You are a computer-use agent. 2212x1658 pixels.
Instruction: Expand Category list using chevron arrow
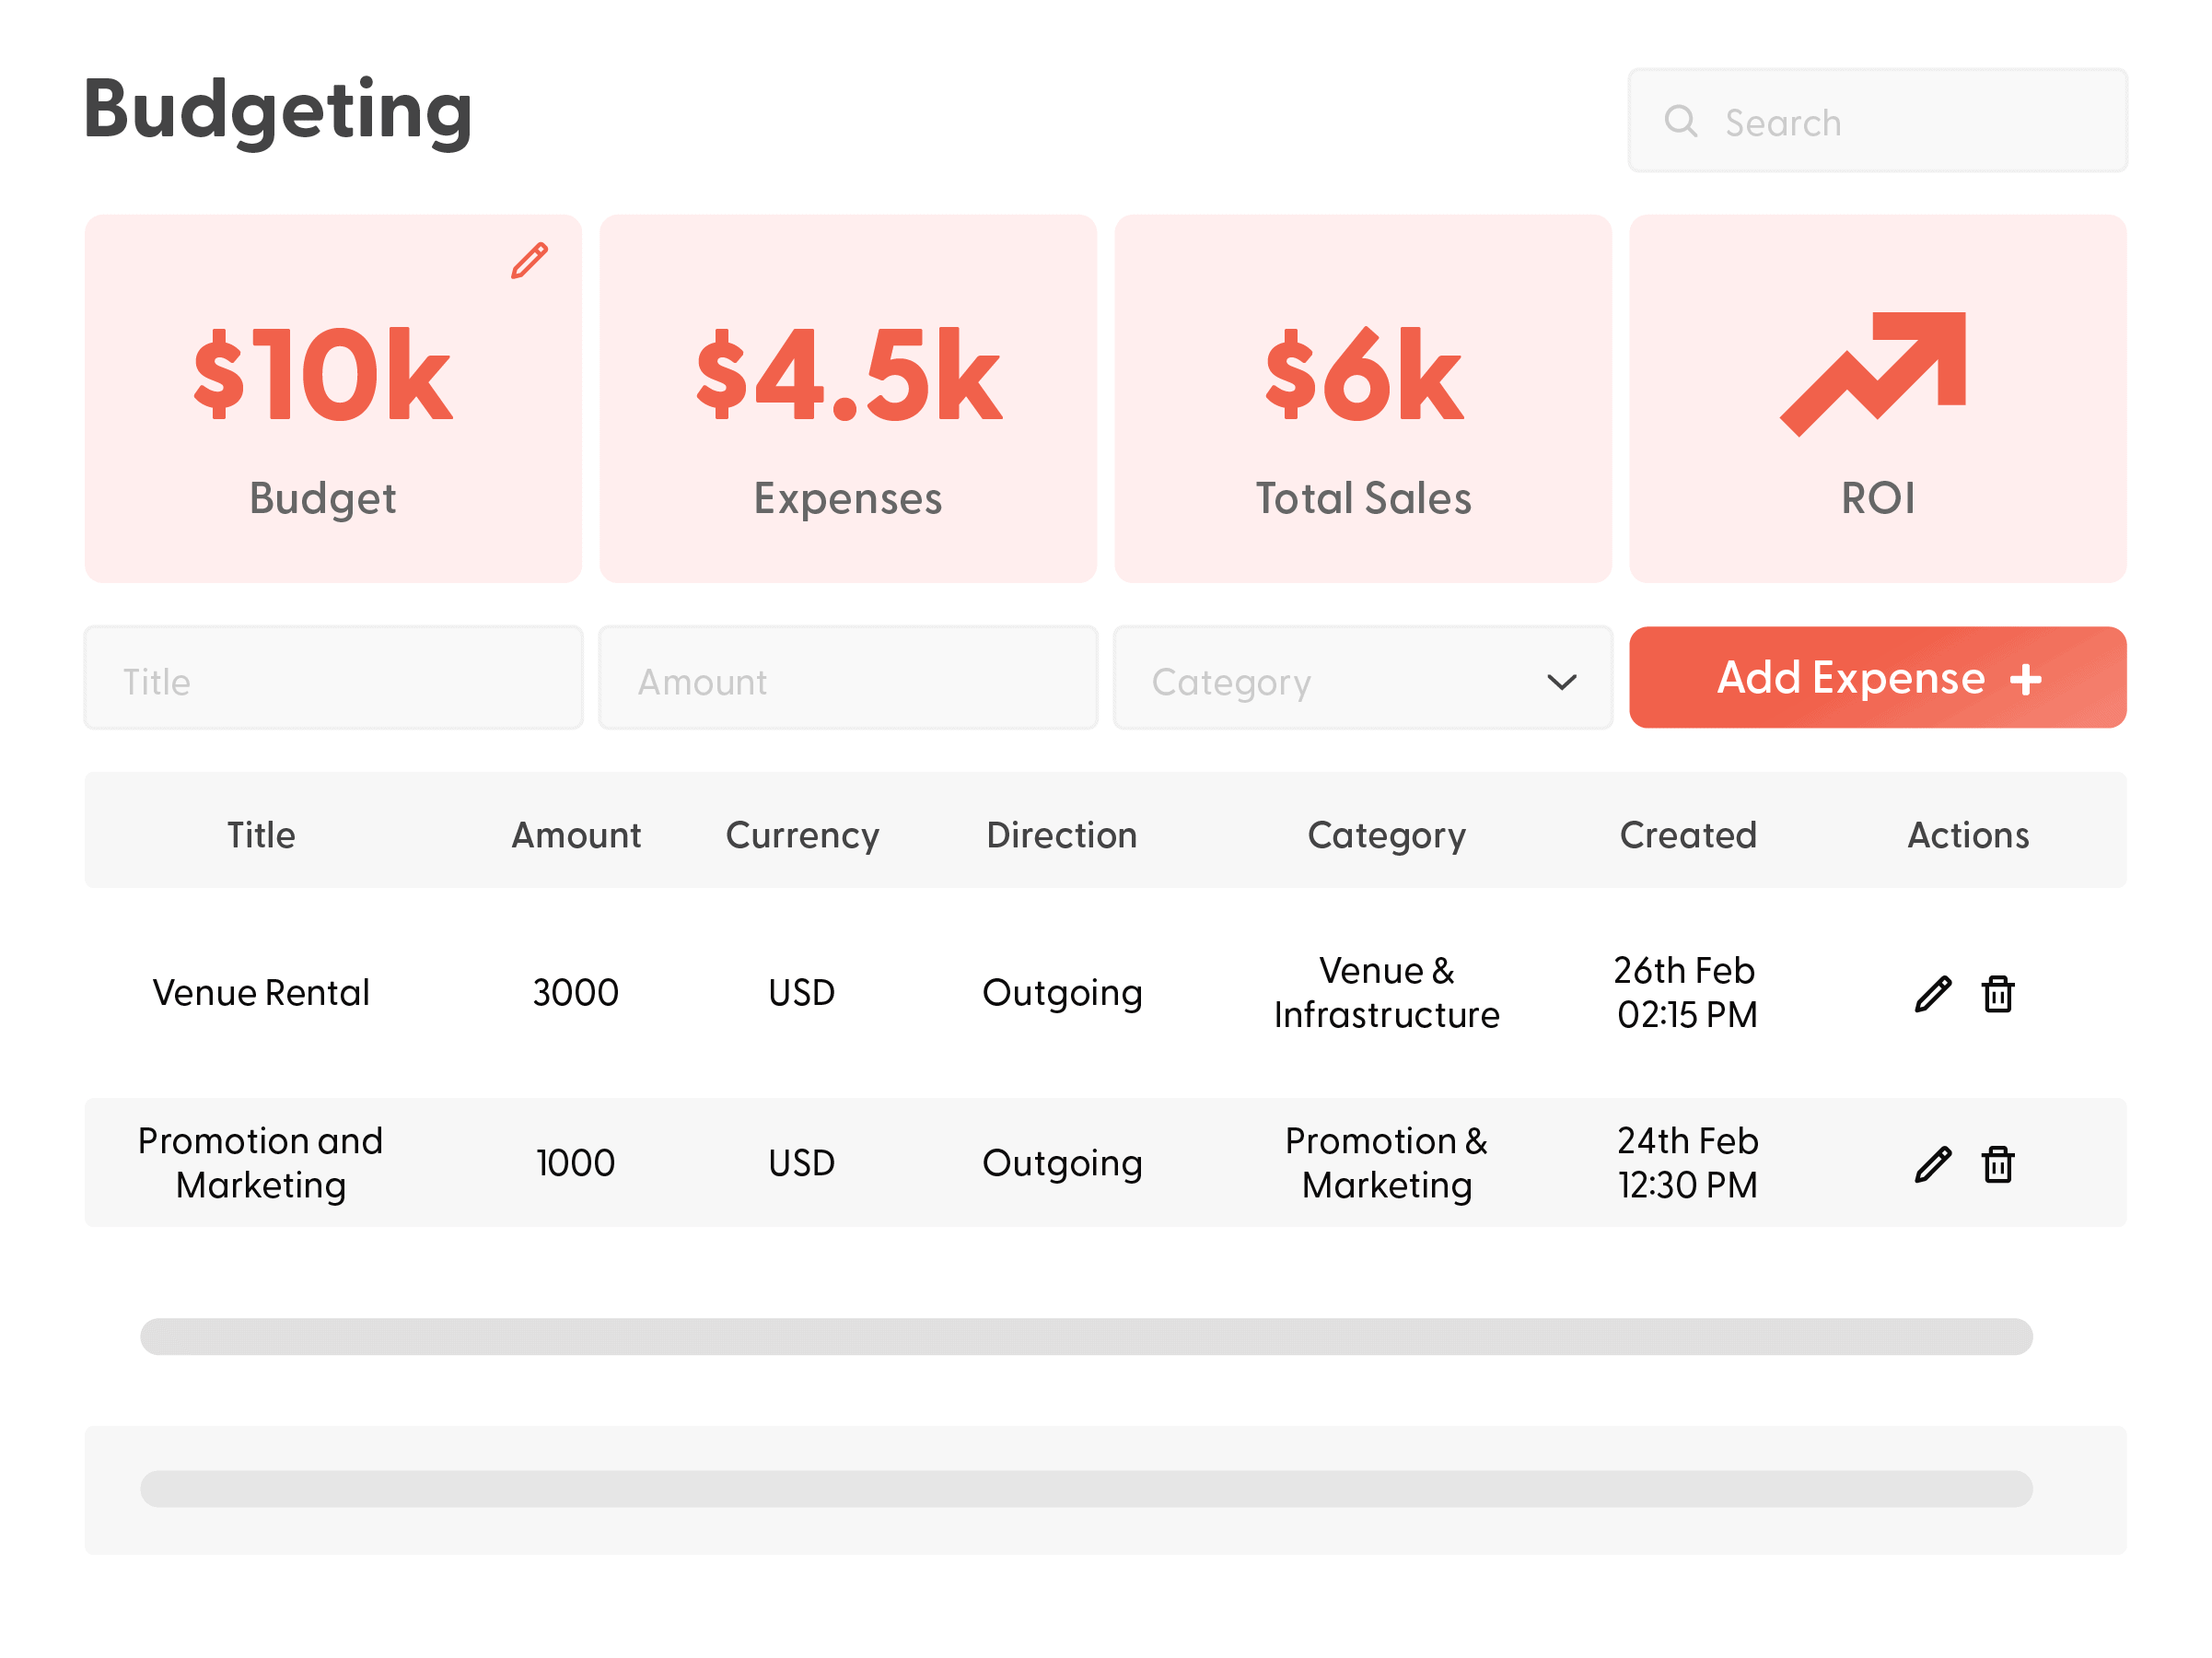[x=1561, y=681]
